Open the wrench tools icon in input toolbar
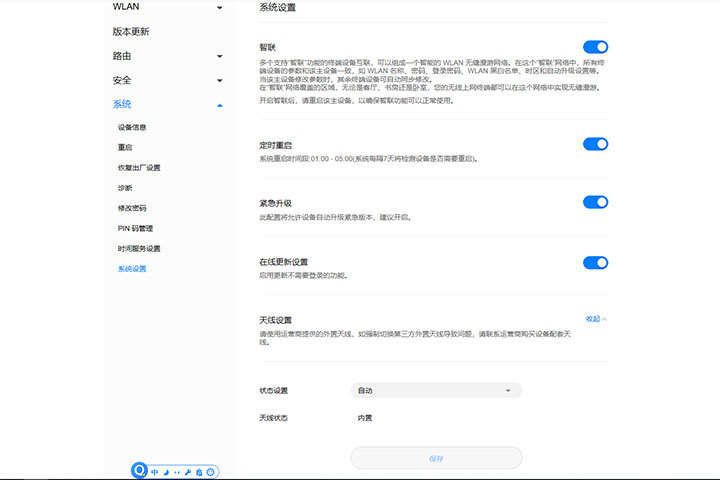The image size is (720, 480). [x=188, y=471]
